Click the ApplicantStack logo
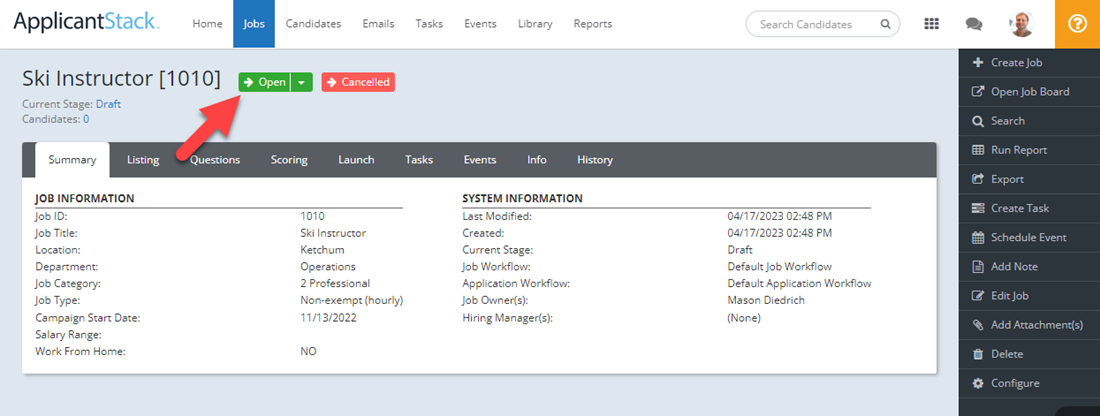1100x416 pixels. coord(85,23)
